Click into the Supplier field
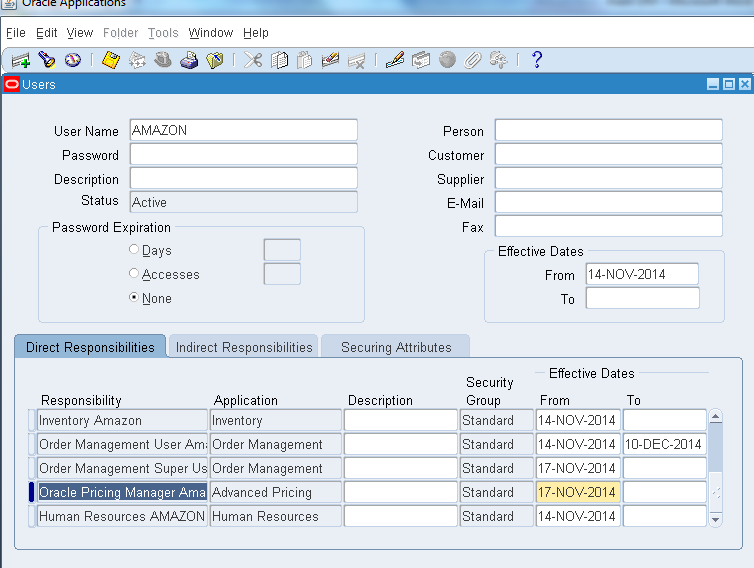754x568 pixels. [x=608, y=178]
